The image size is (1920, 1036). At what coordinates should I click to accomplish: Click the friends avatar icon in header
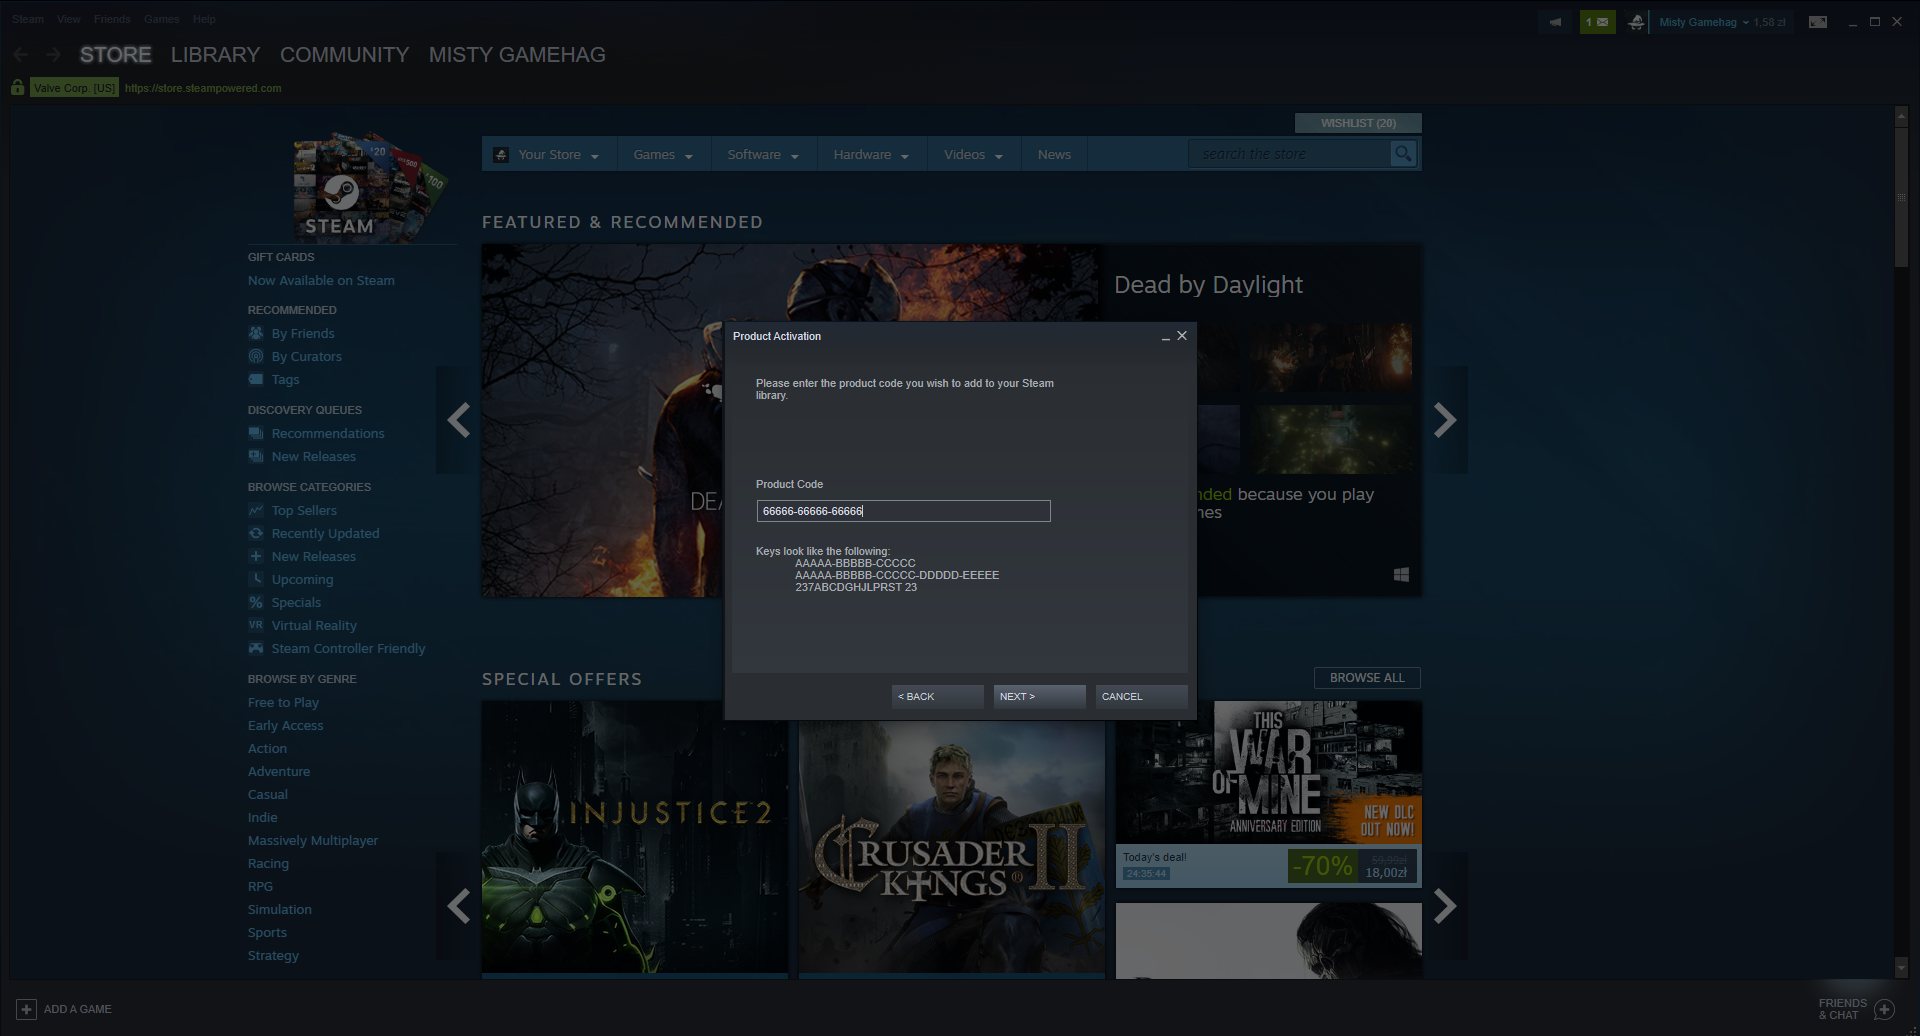[x=1636, y=22]
